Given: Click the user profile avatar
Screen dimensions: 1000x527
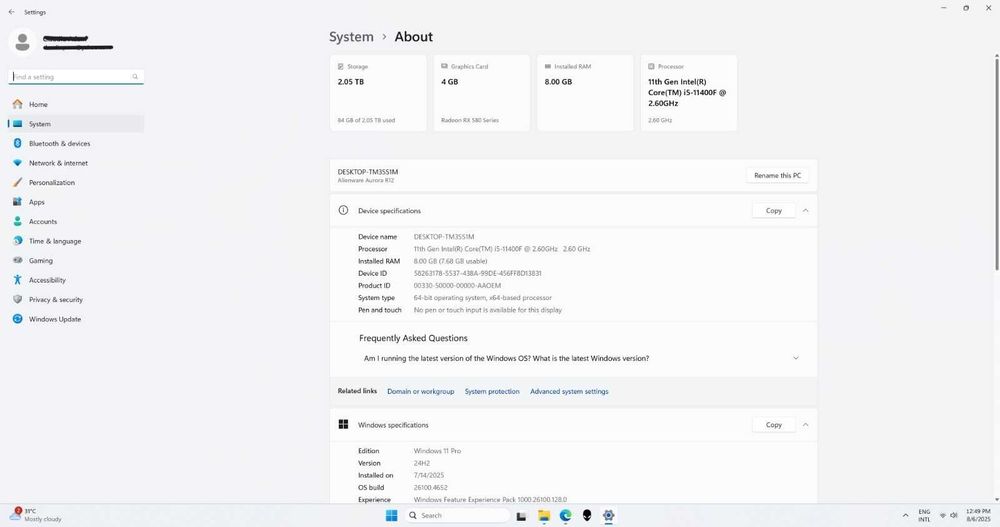Looking at the screenshot, I should 22,42.
